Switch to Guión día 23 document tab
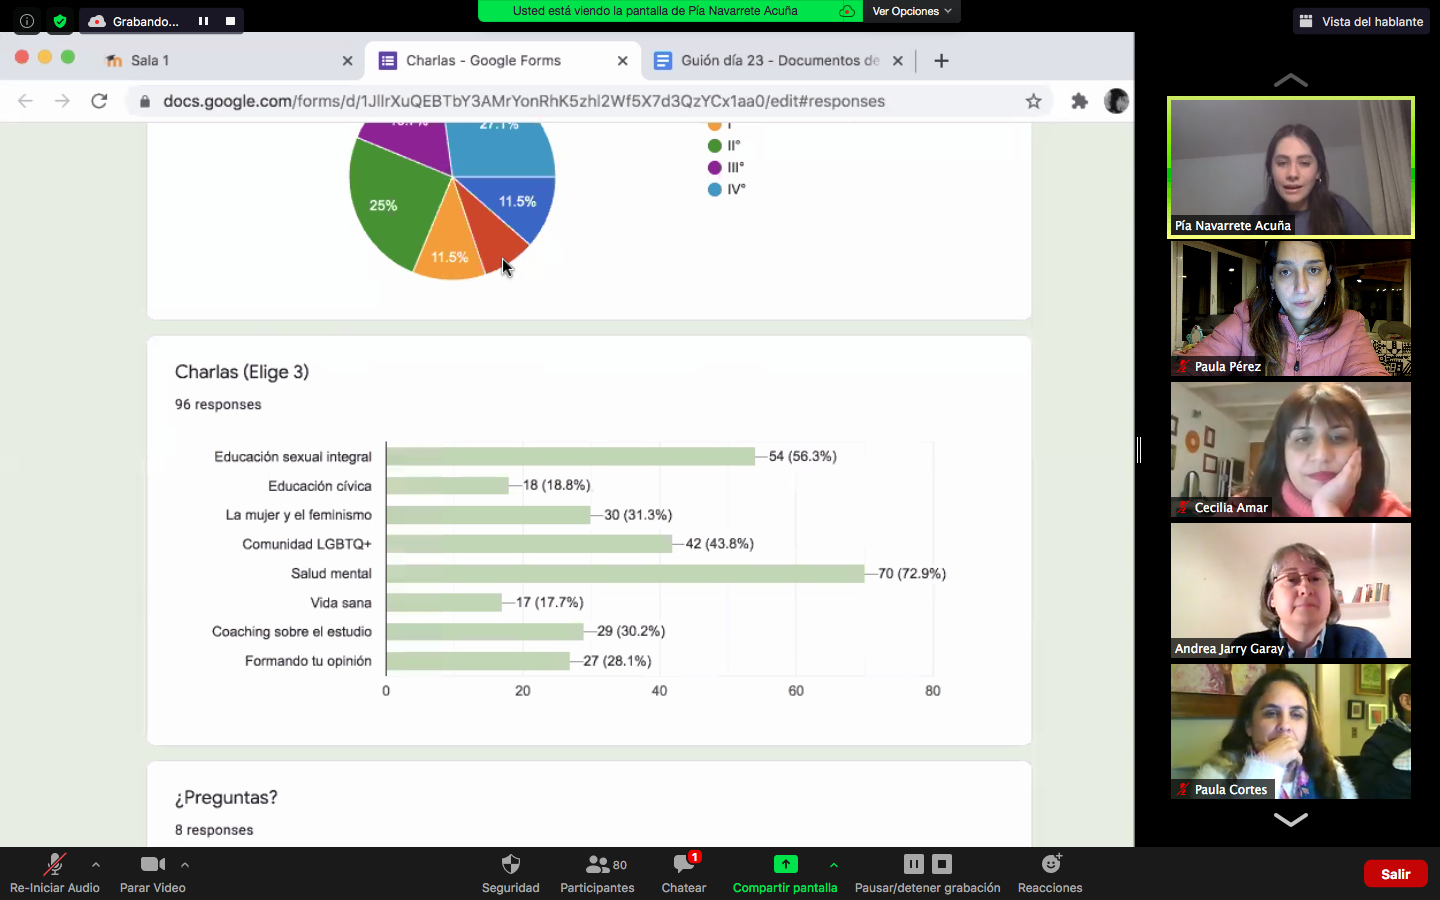1440x900 pixels. (x=770, y=61)
